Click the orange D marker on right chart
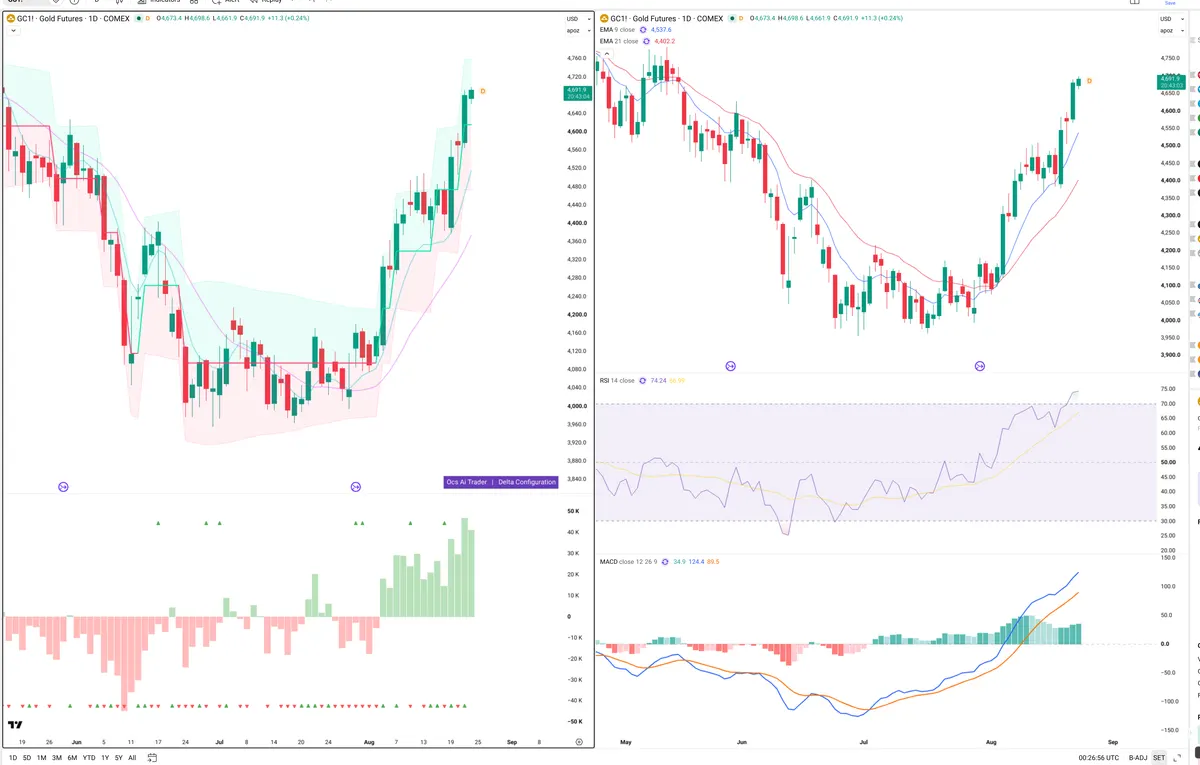1200x765 pixels. [1089, 81]
